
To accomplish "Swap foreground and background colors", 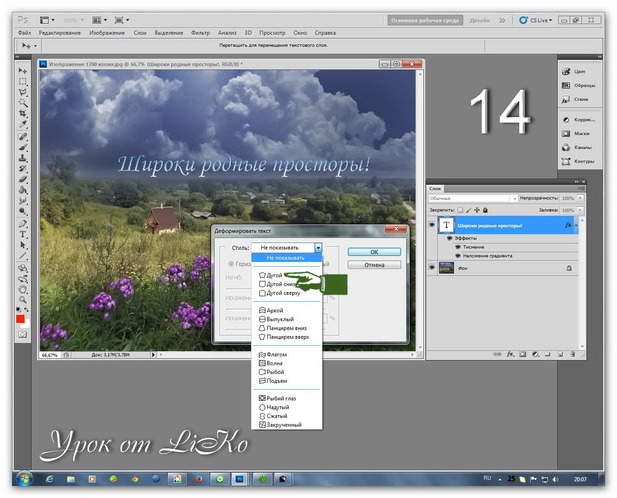I will click(x=26, y=310).
